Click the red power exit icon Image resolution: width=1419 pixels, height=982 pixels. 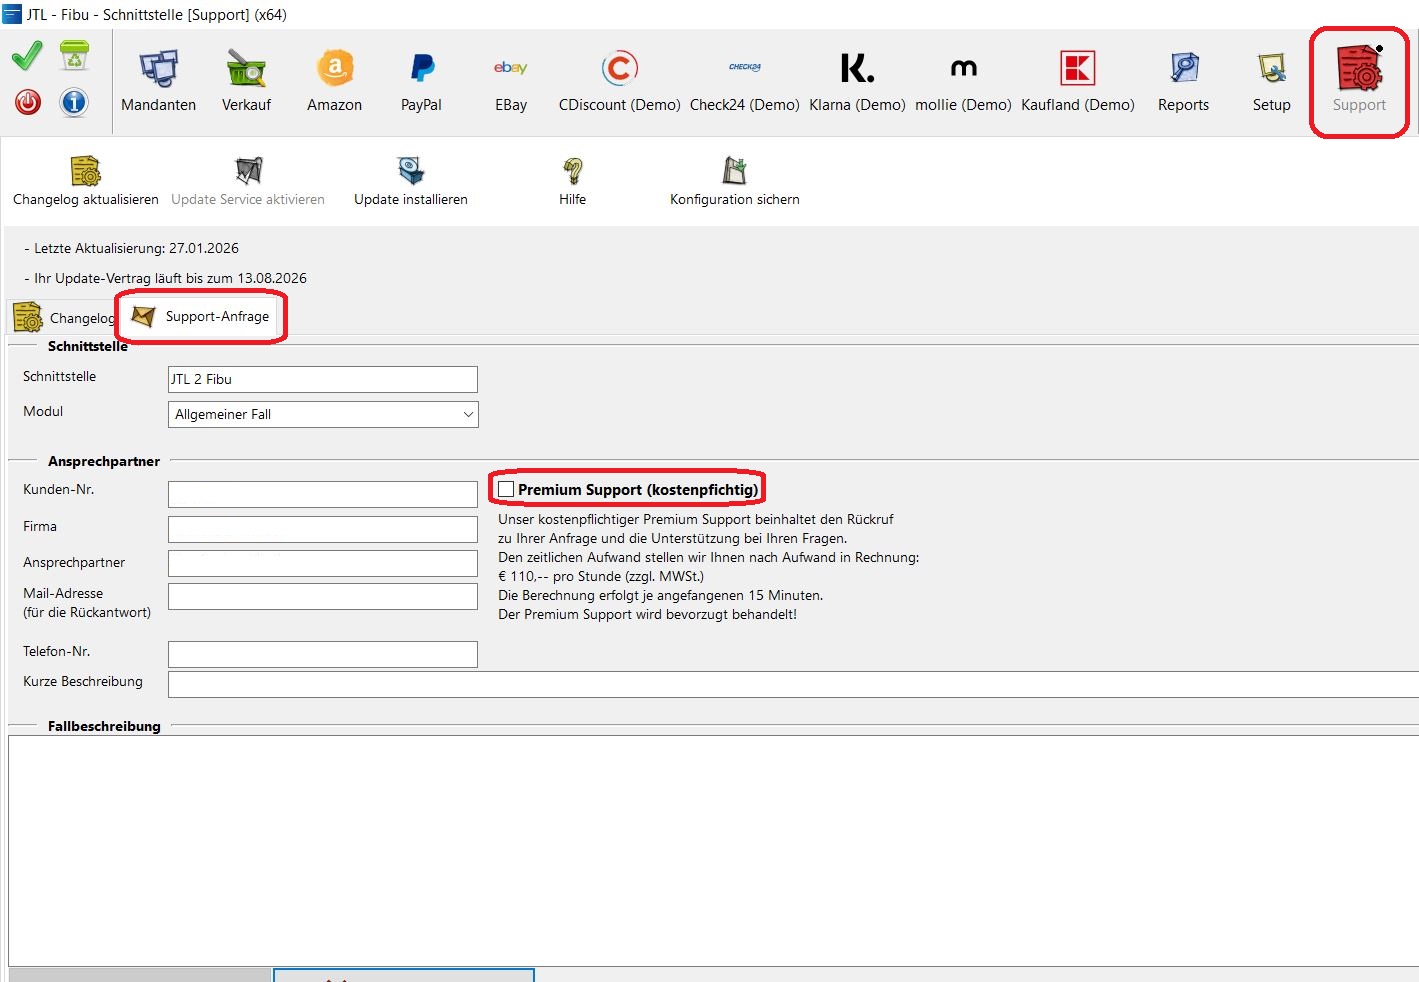tap(28, 102)
